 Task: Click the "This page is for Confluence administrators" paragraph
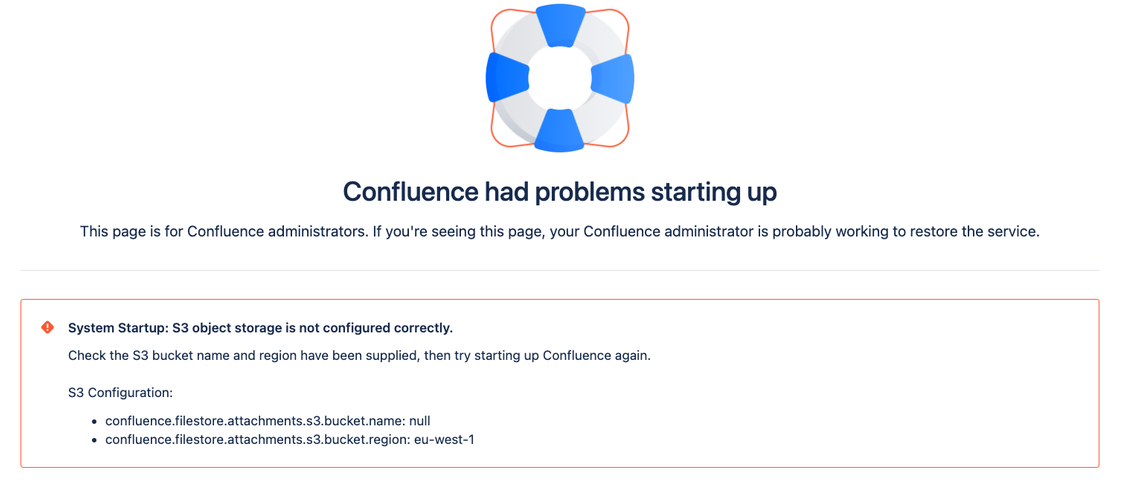[x=560, y=232]
